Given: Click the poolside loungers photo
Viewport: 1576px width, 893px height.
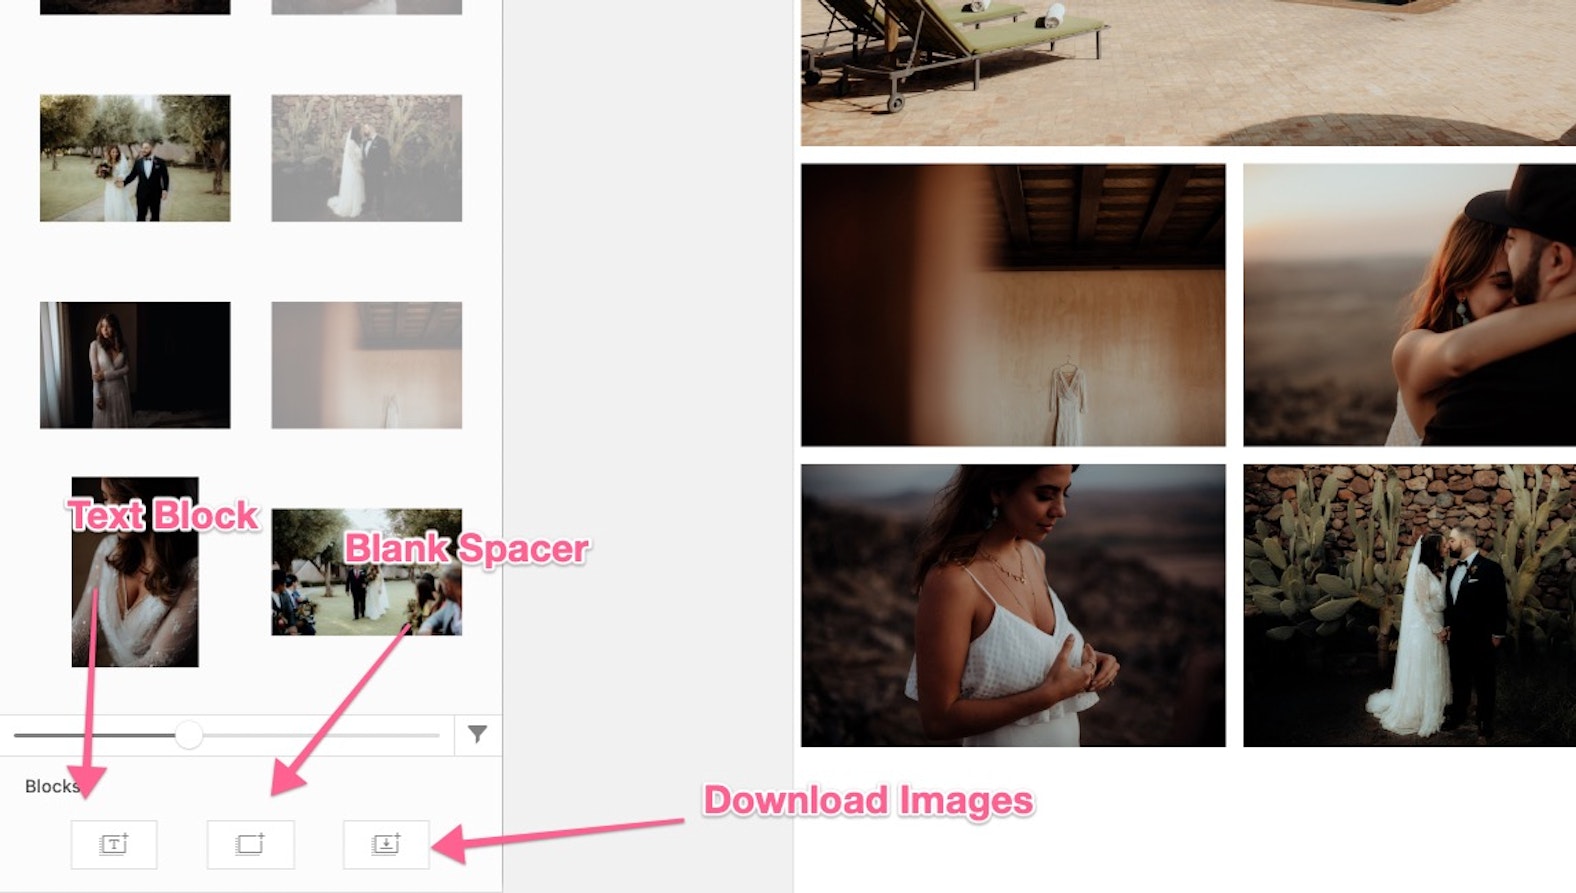Looking at the screenshot, I should click(1188, 72).
